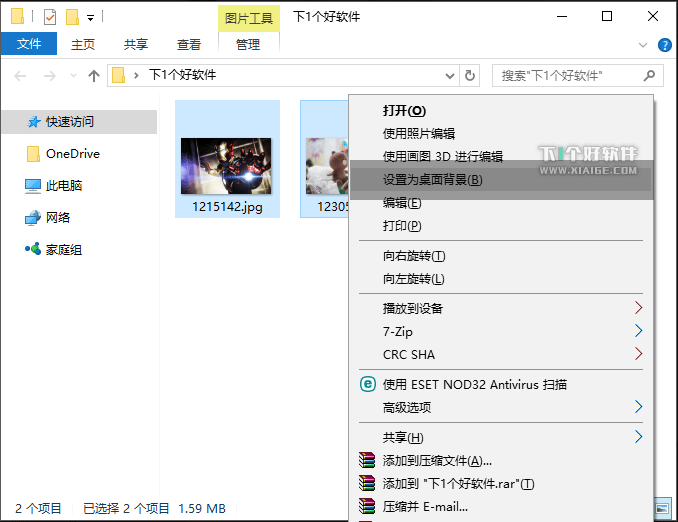
Task: Click the magnifier icon in search box
Action: 649,75
